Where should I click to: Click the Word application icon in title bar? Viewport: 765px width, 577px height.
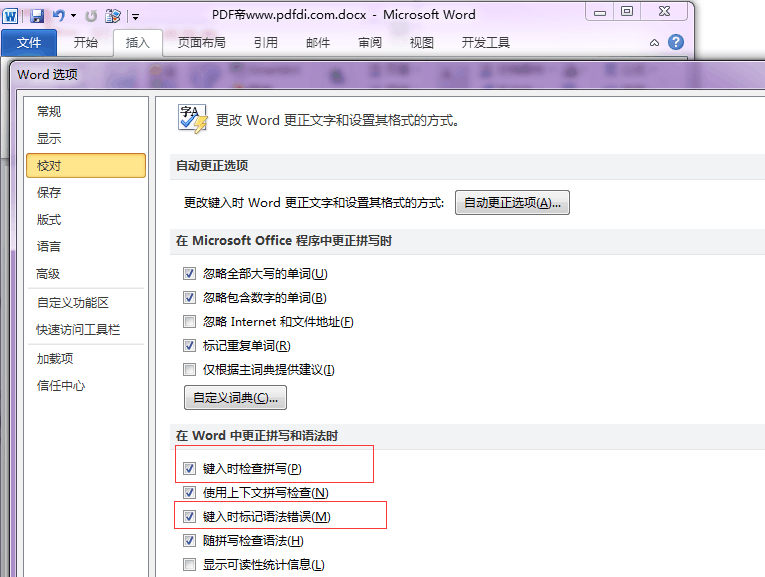pos(10,16)
